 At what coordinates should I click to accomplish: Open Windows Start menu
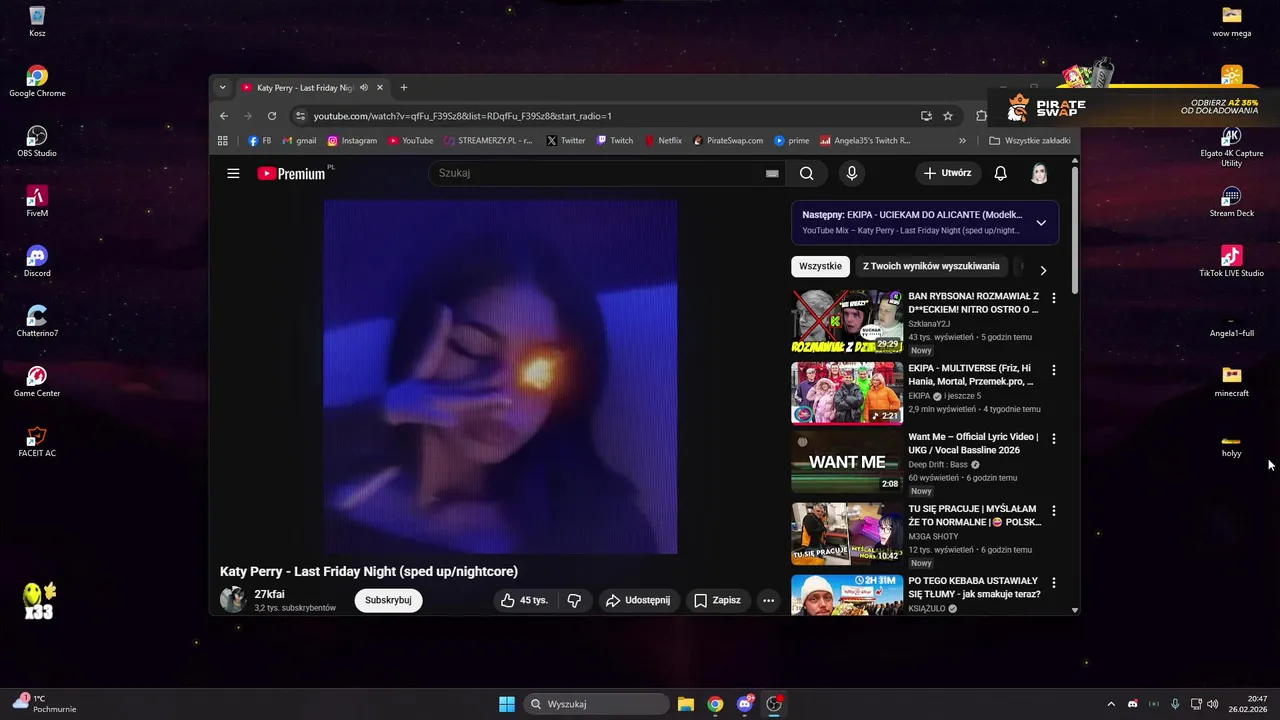point(507,704)
